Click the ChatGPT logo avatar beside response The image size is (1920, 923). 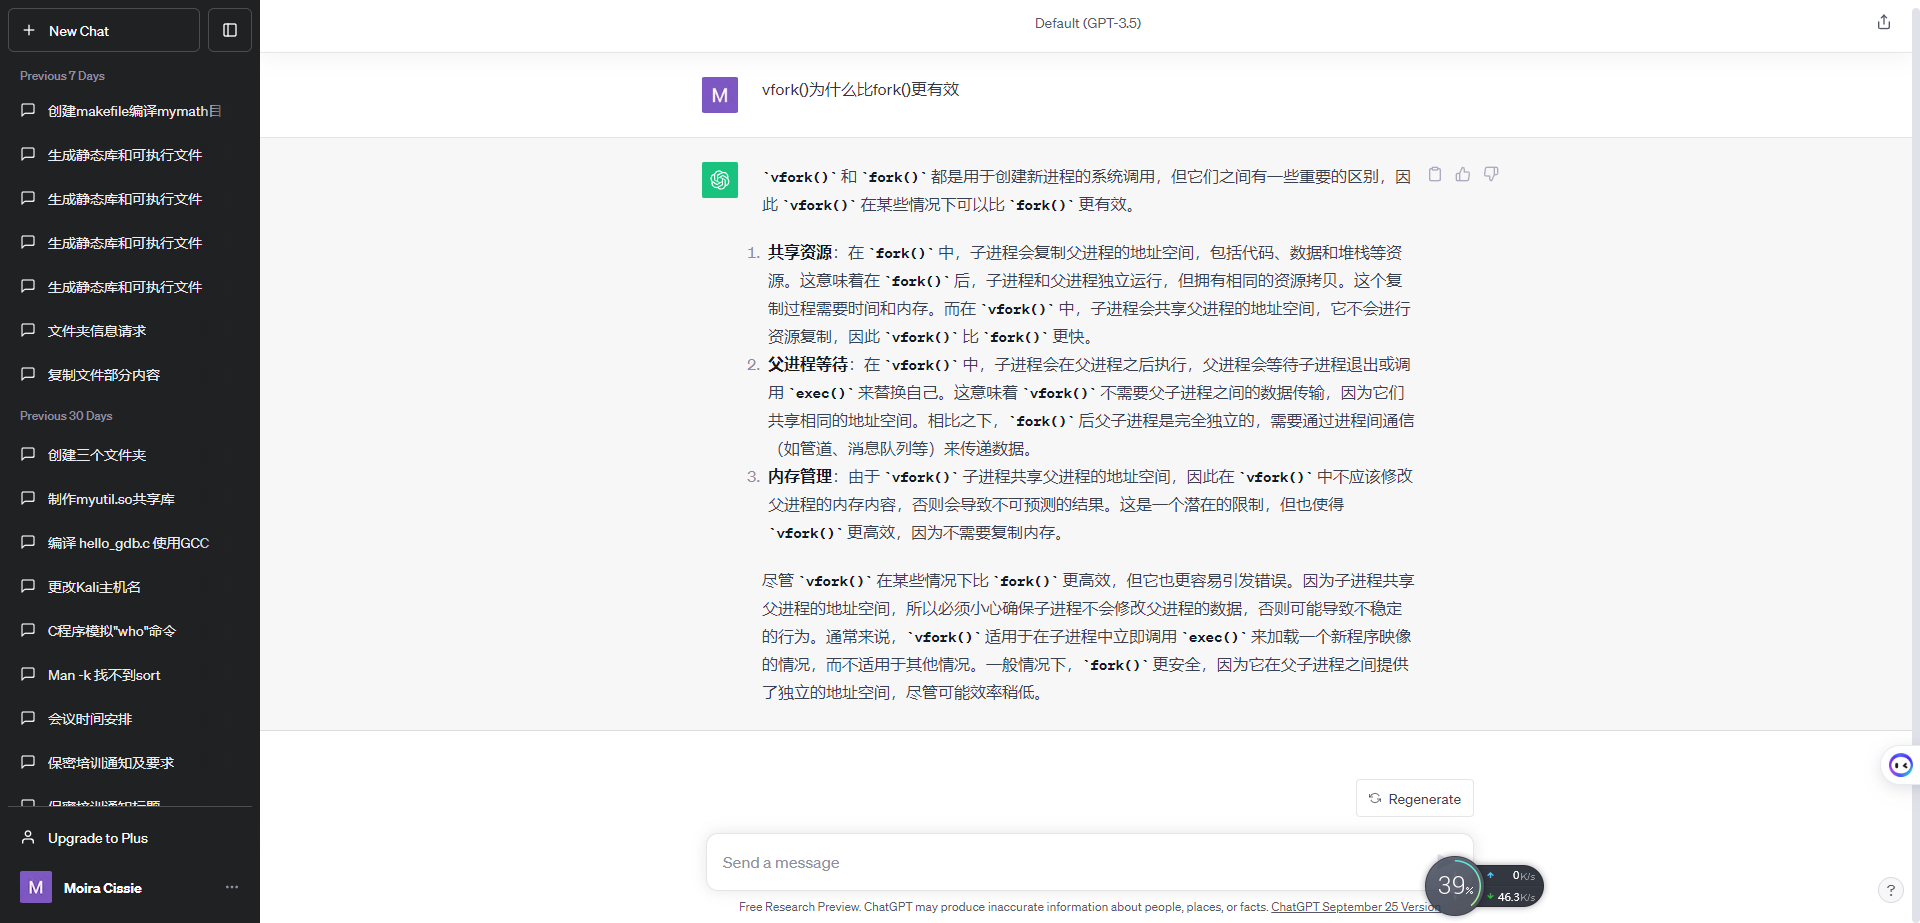[720, 180]
